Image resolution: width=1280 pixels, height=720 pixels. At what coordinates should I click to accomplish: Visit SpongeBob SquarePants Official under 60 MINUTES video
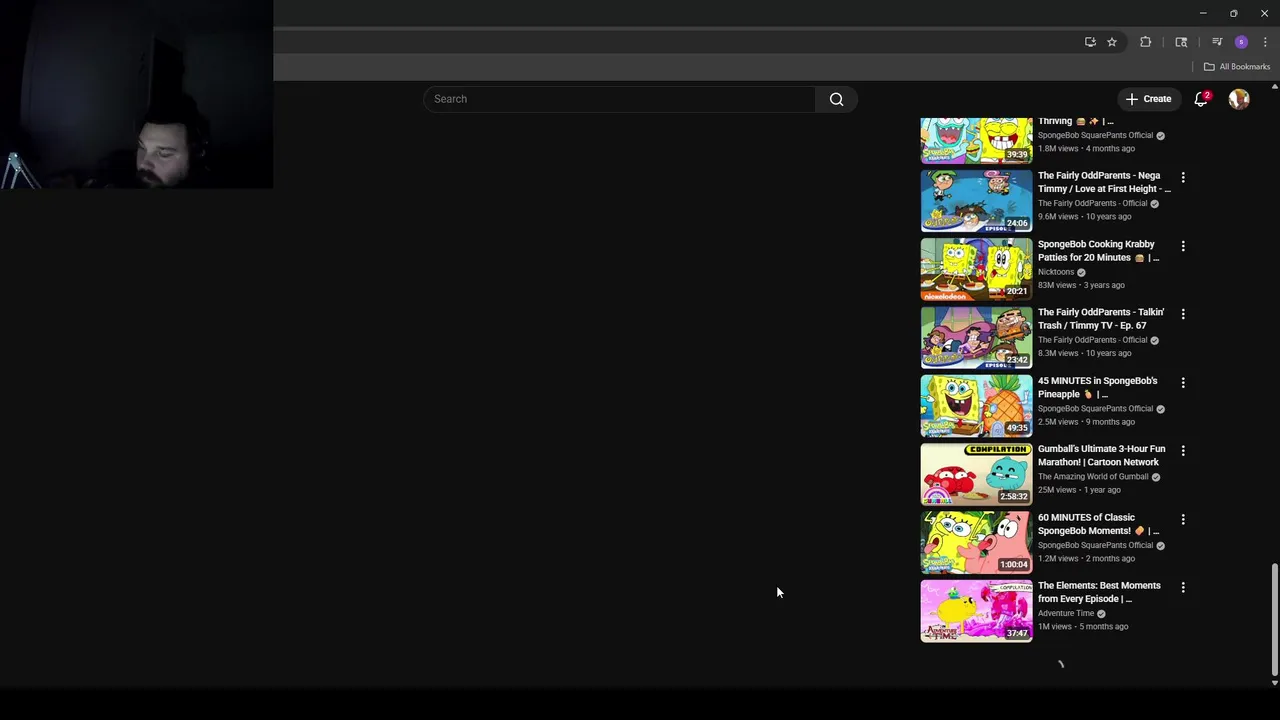[x=1096, y=546]
